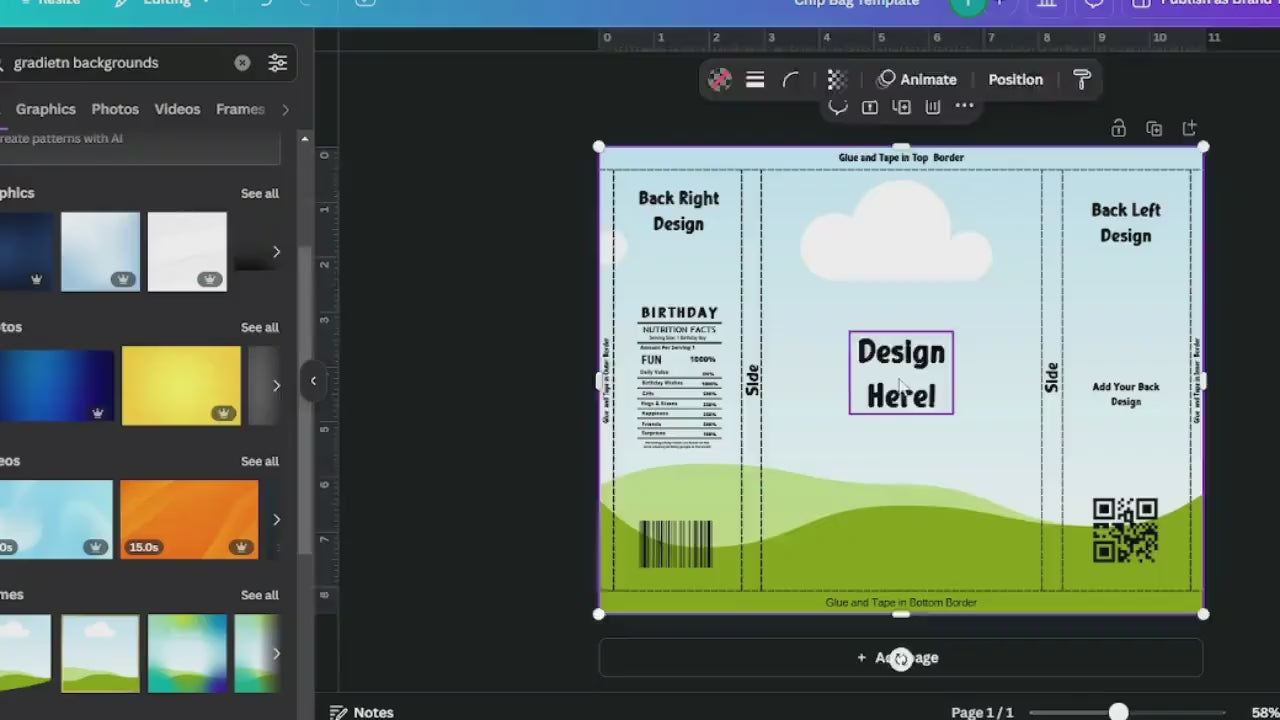Open the transparency checkerboard icon
Viewport: 1280px width, 720px height.
point(837,80)
